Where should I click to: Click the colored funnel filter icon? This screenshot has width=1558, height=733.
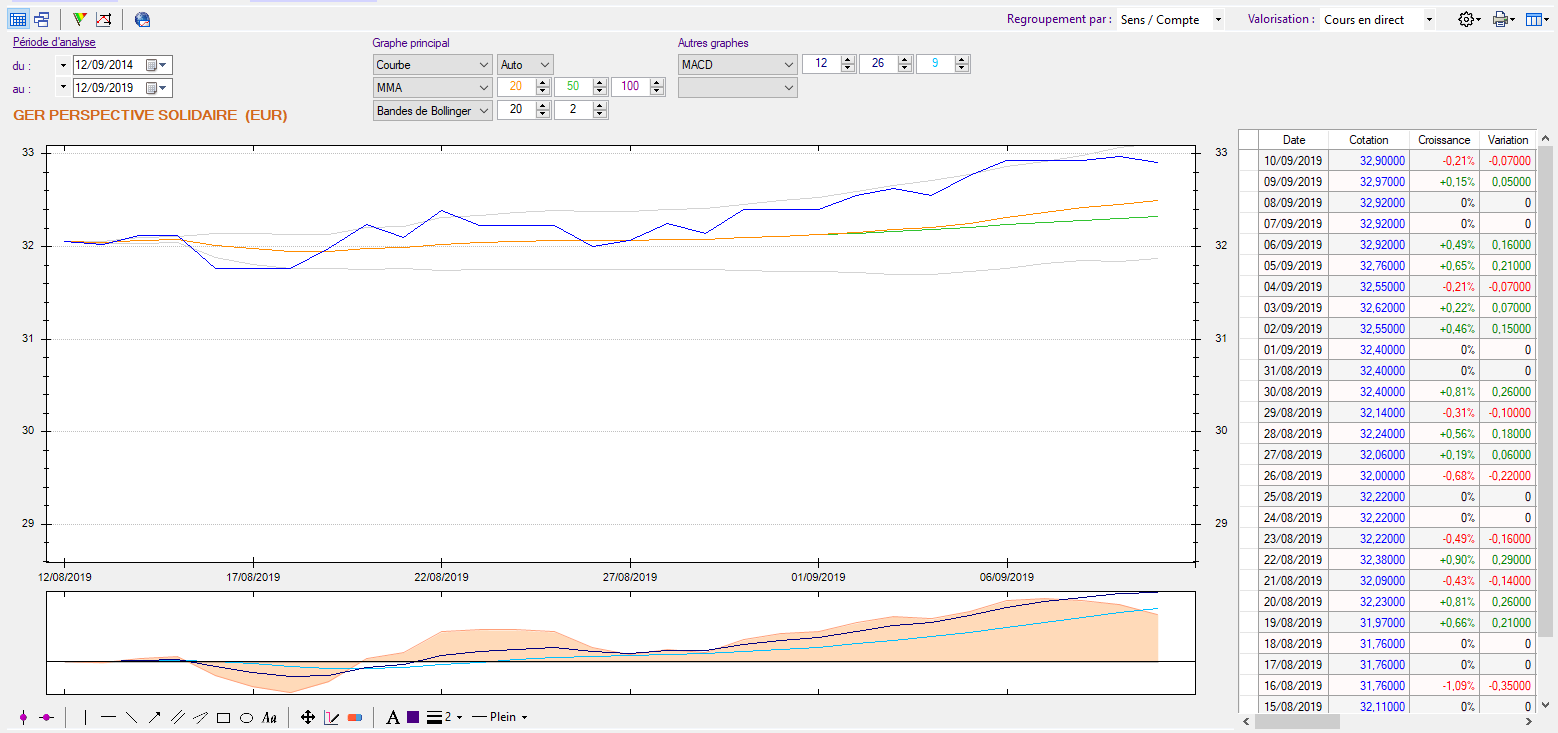tap(79, 19)
